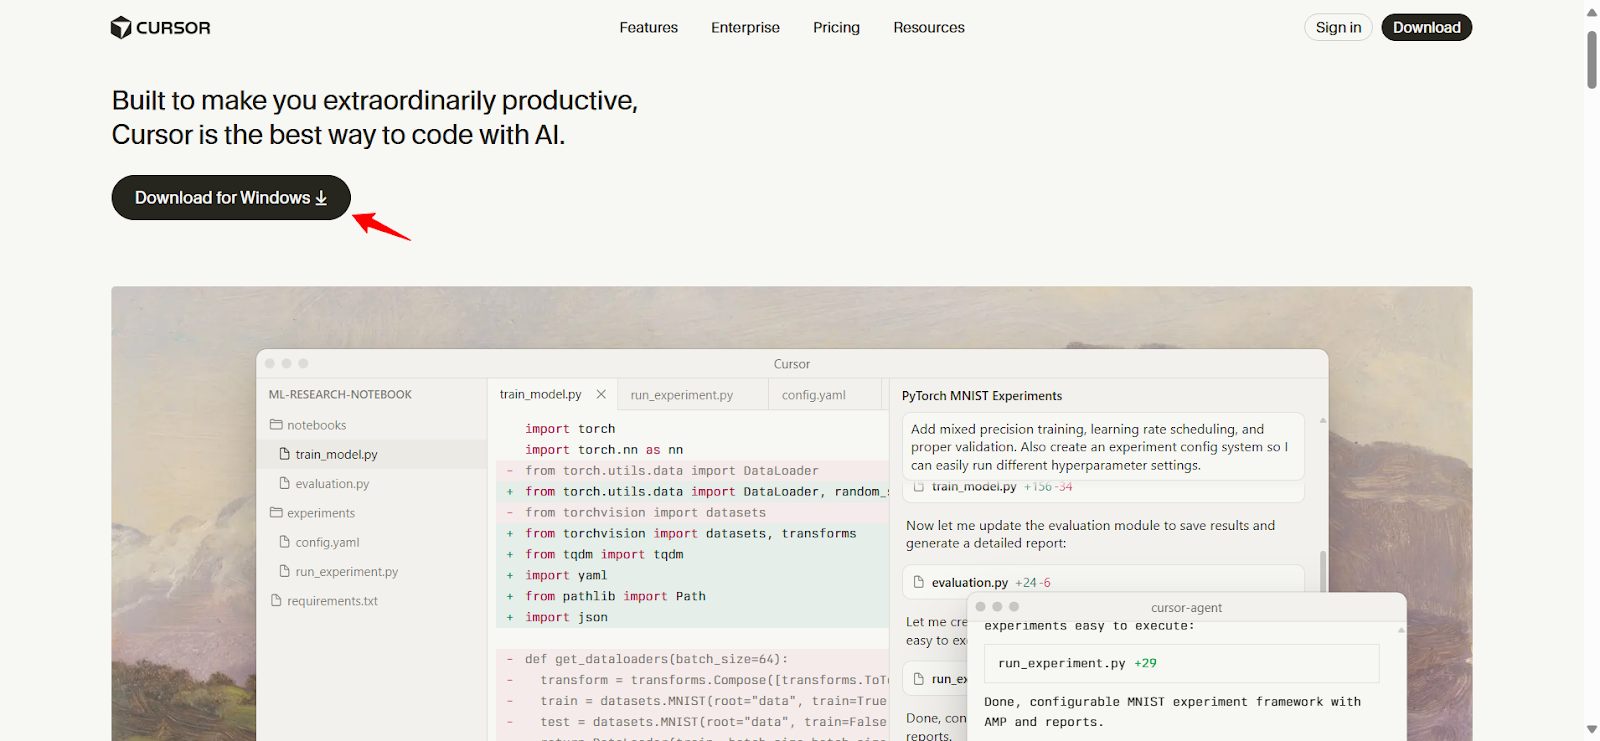Click the 'import yaml' added line

pos(566,576)
